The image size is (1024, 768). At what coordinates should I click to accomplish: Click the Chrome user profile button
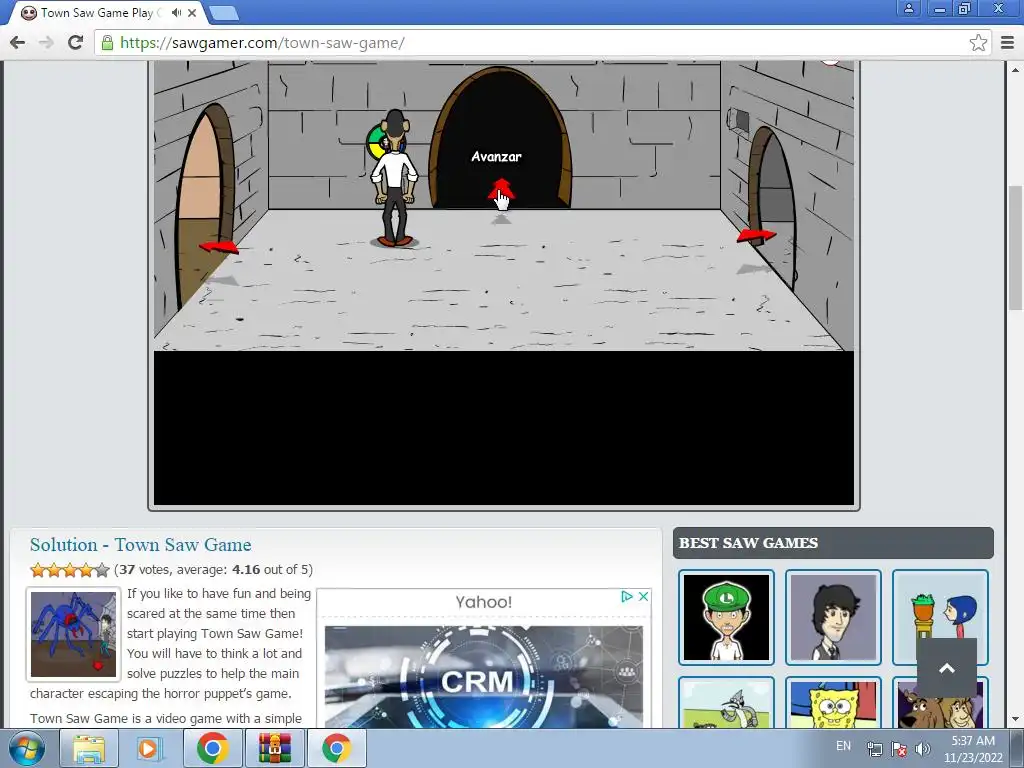pyautogui.click(x=908, y=8)
